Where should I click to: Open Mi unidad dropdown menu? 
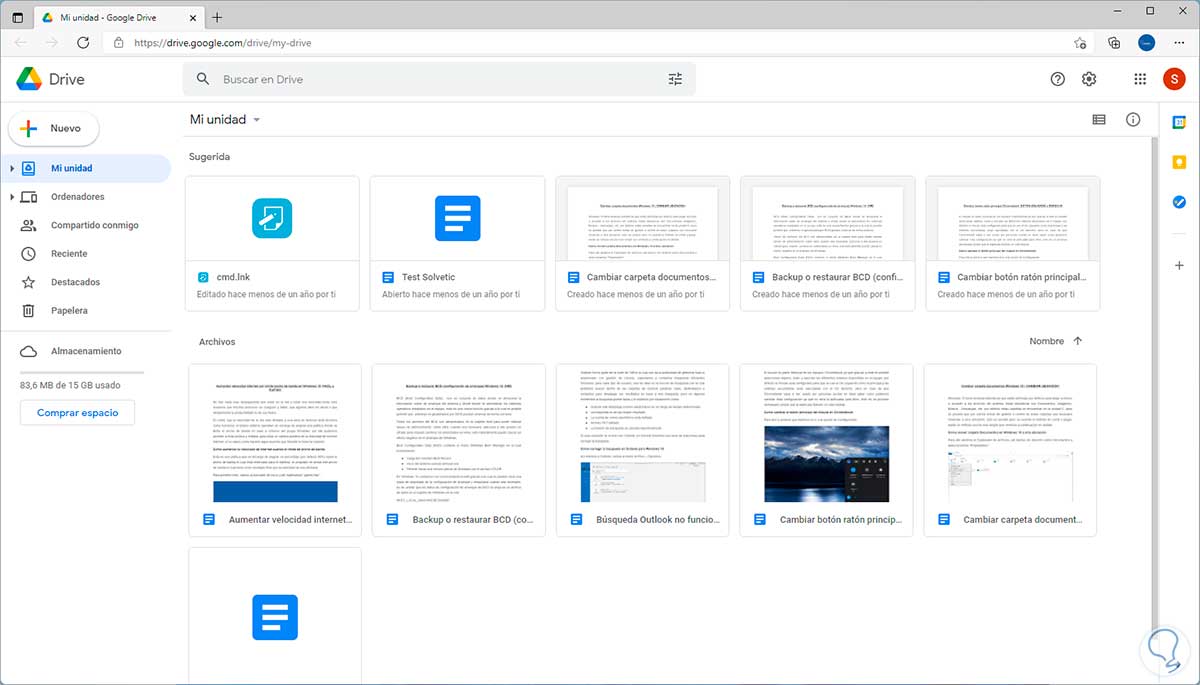(x=225, y=119)
